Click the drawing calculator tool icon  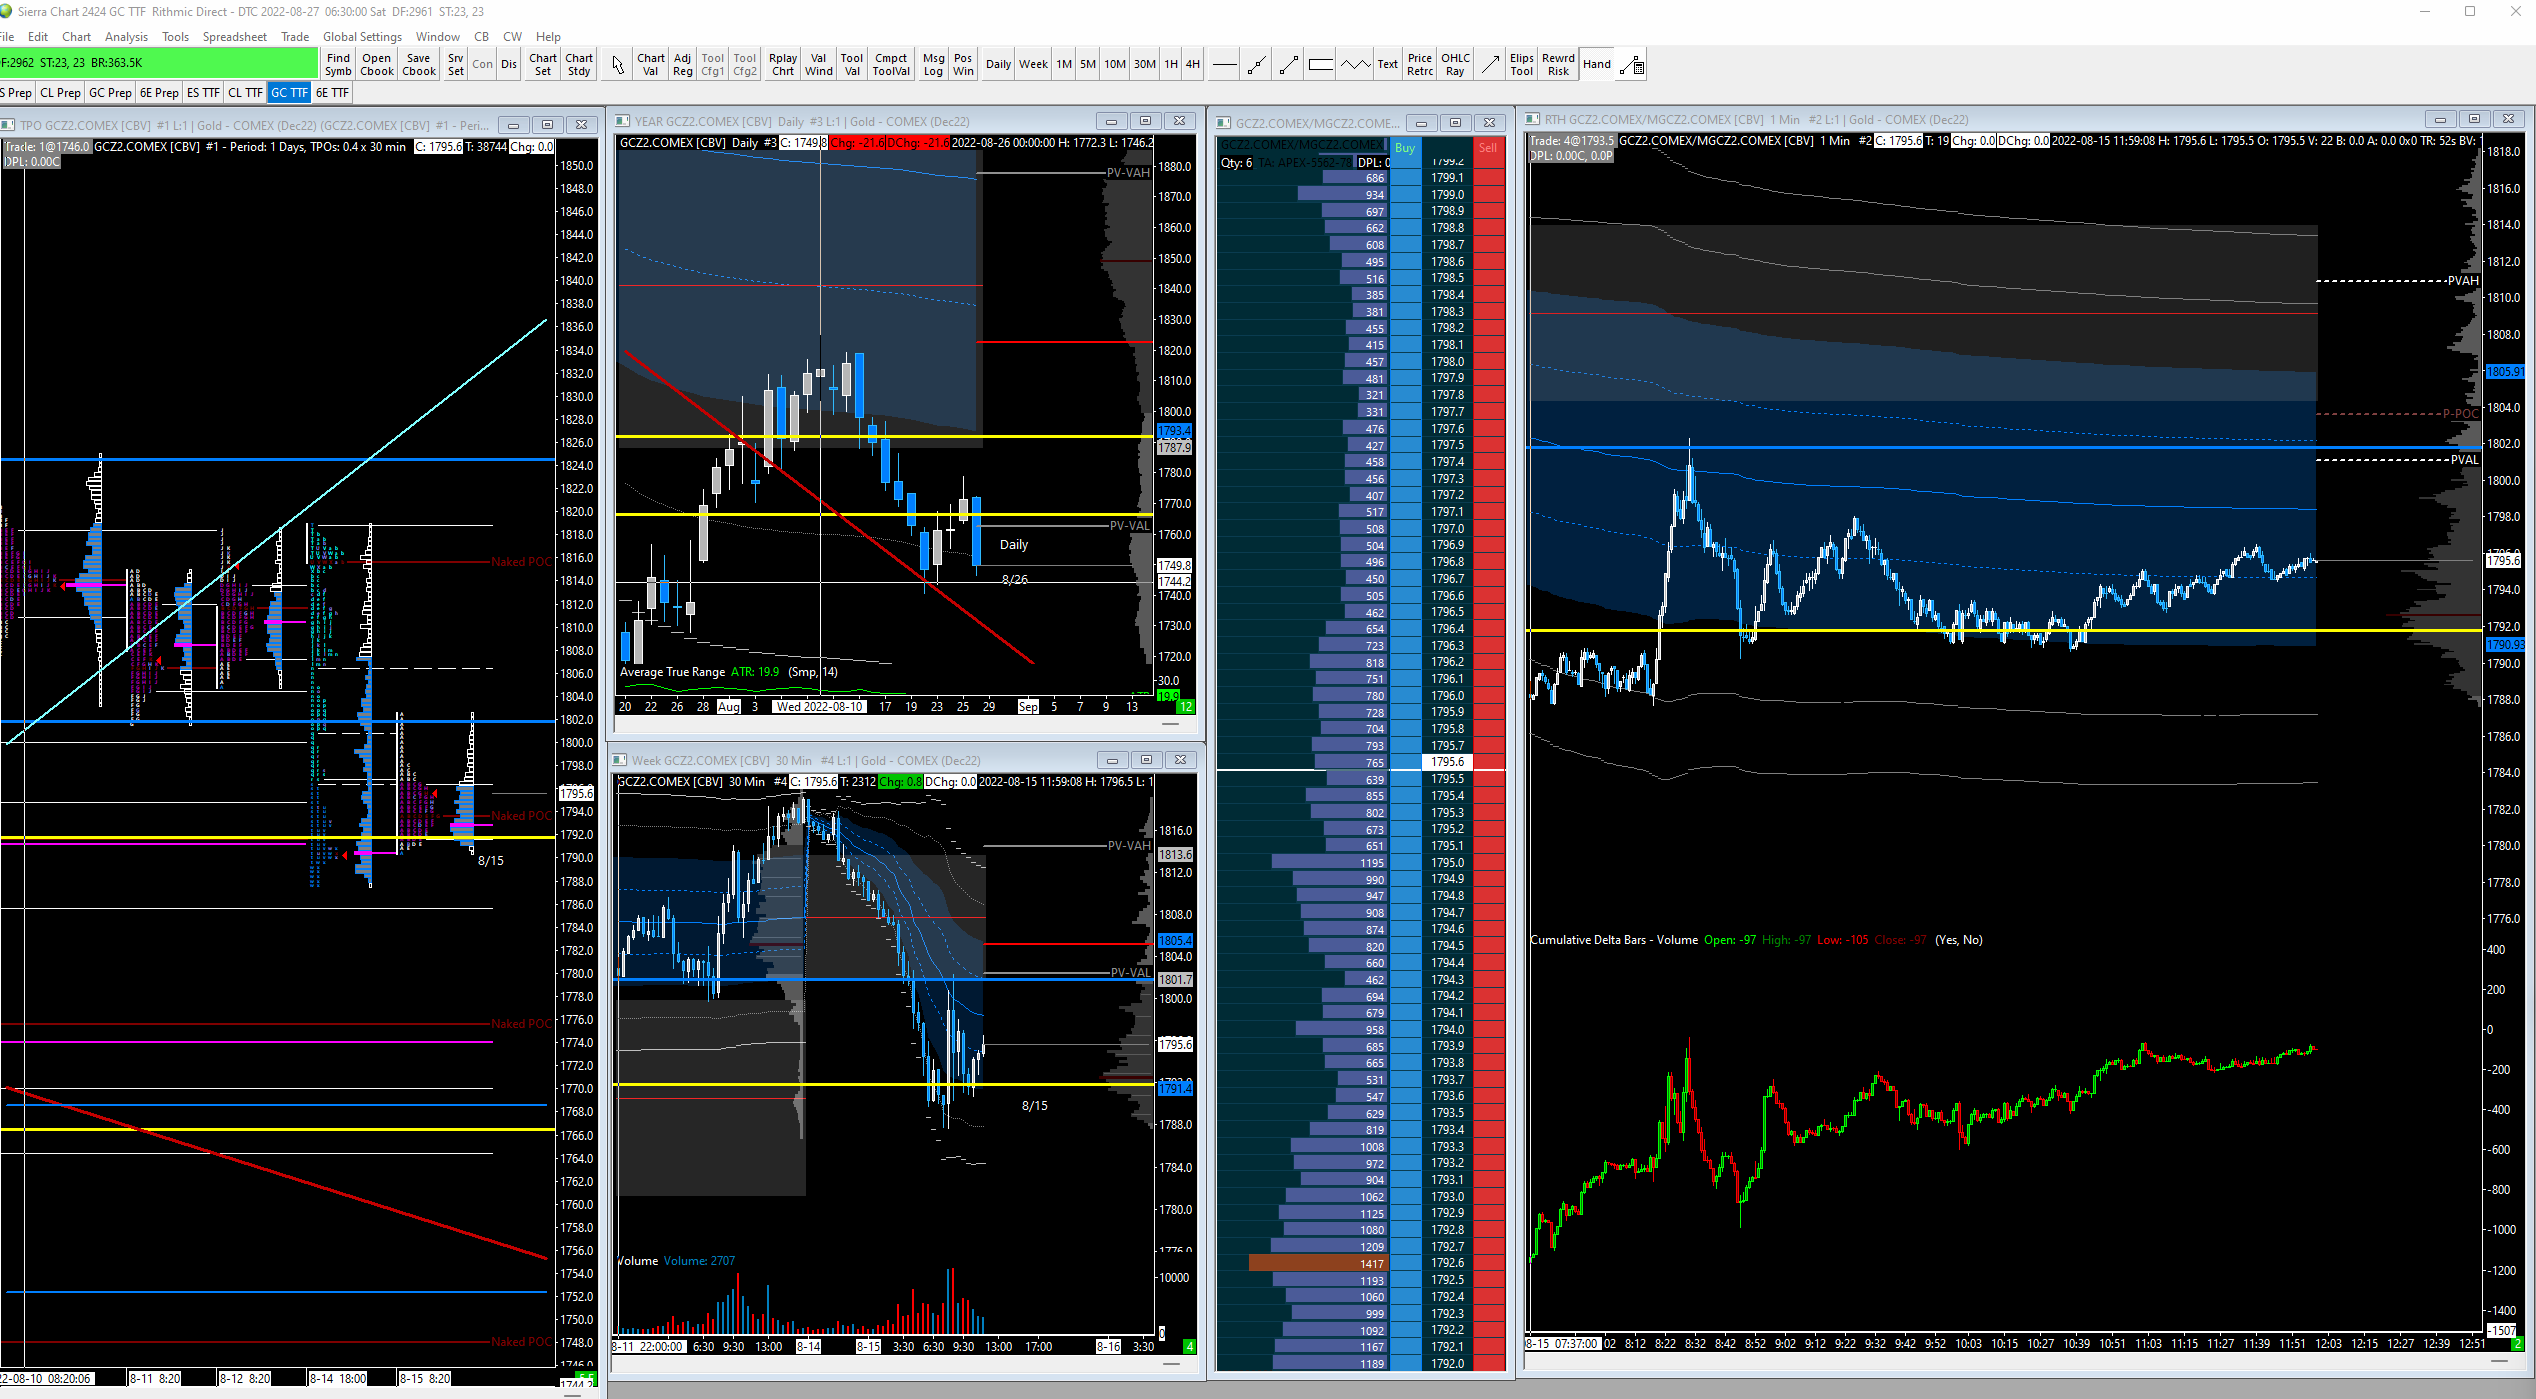click(x=1632, y=65)
